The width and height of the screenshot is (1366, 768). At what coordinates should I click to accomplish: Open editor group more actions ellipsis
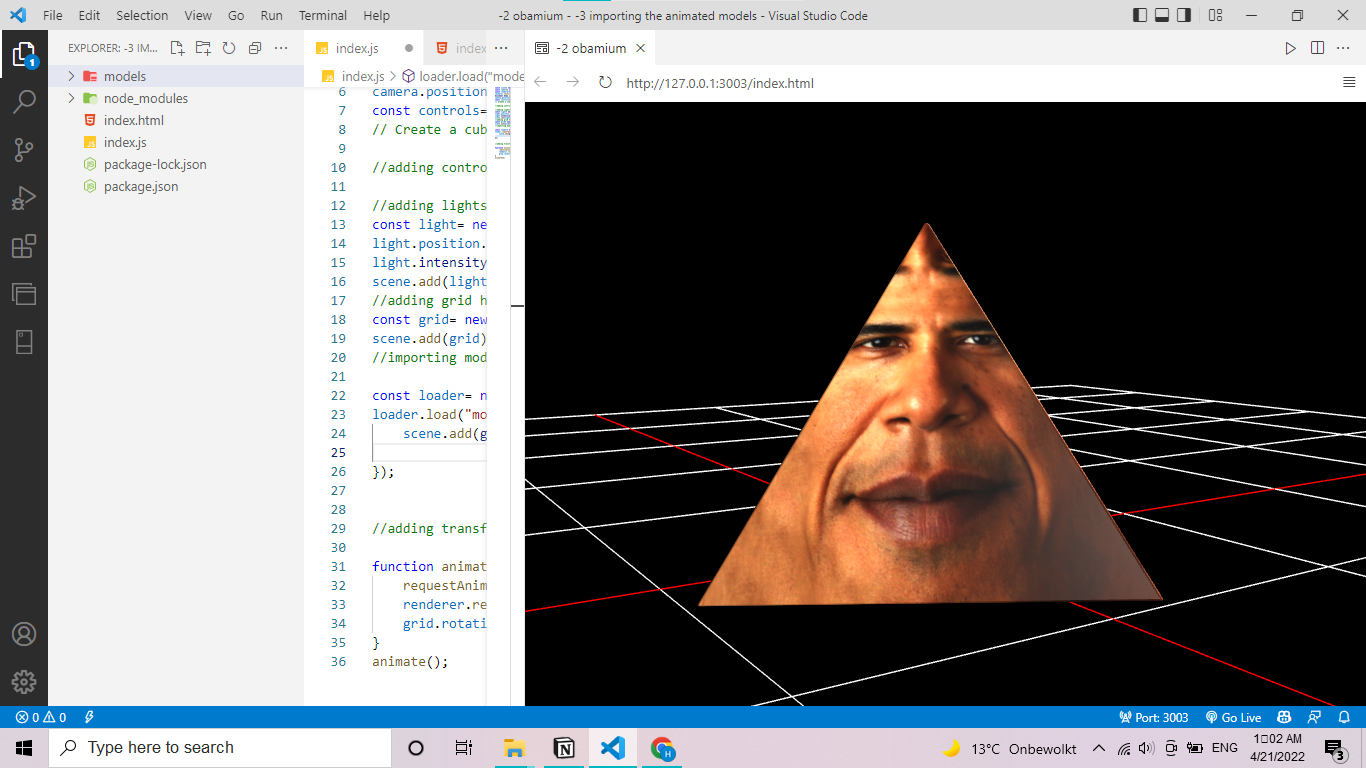(x=502, y=48)
